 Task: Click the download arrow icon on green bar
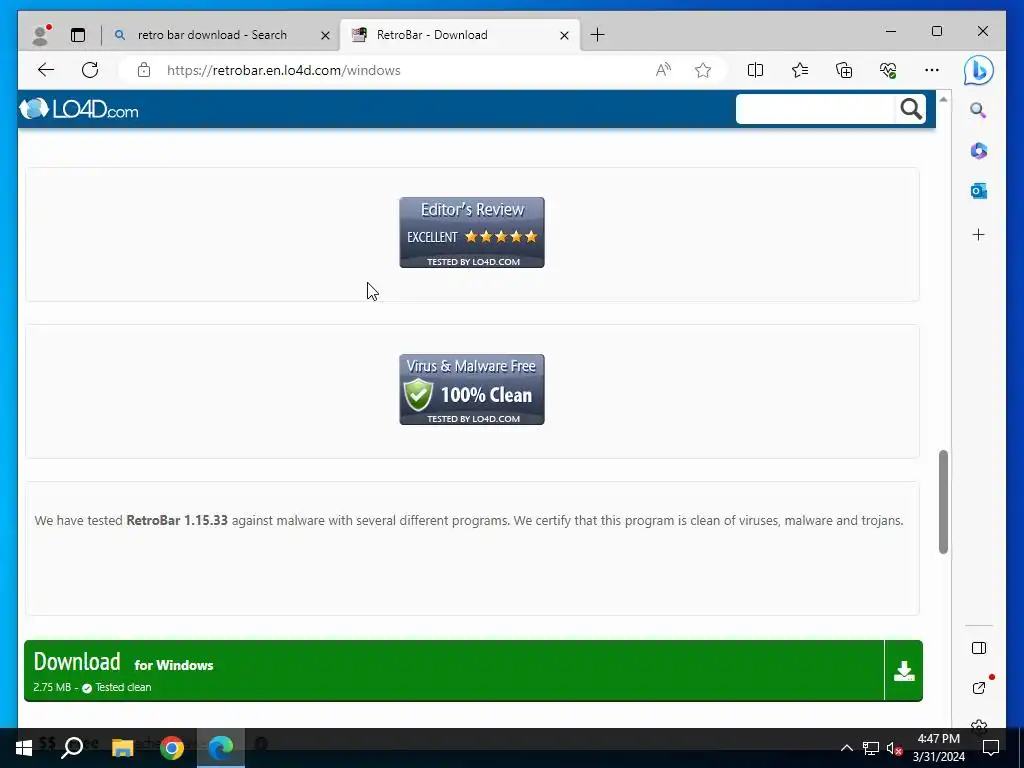(904, 671)
